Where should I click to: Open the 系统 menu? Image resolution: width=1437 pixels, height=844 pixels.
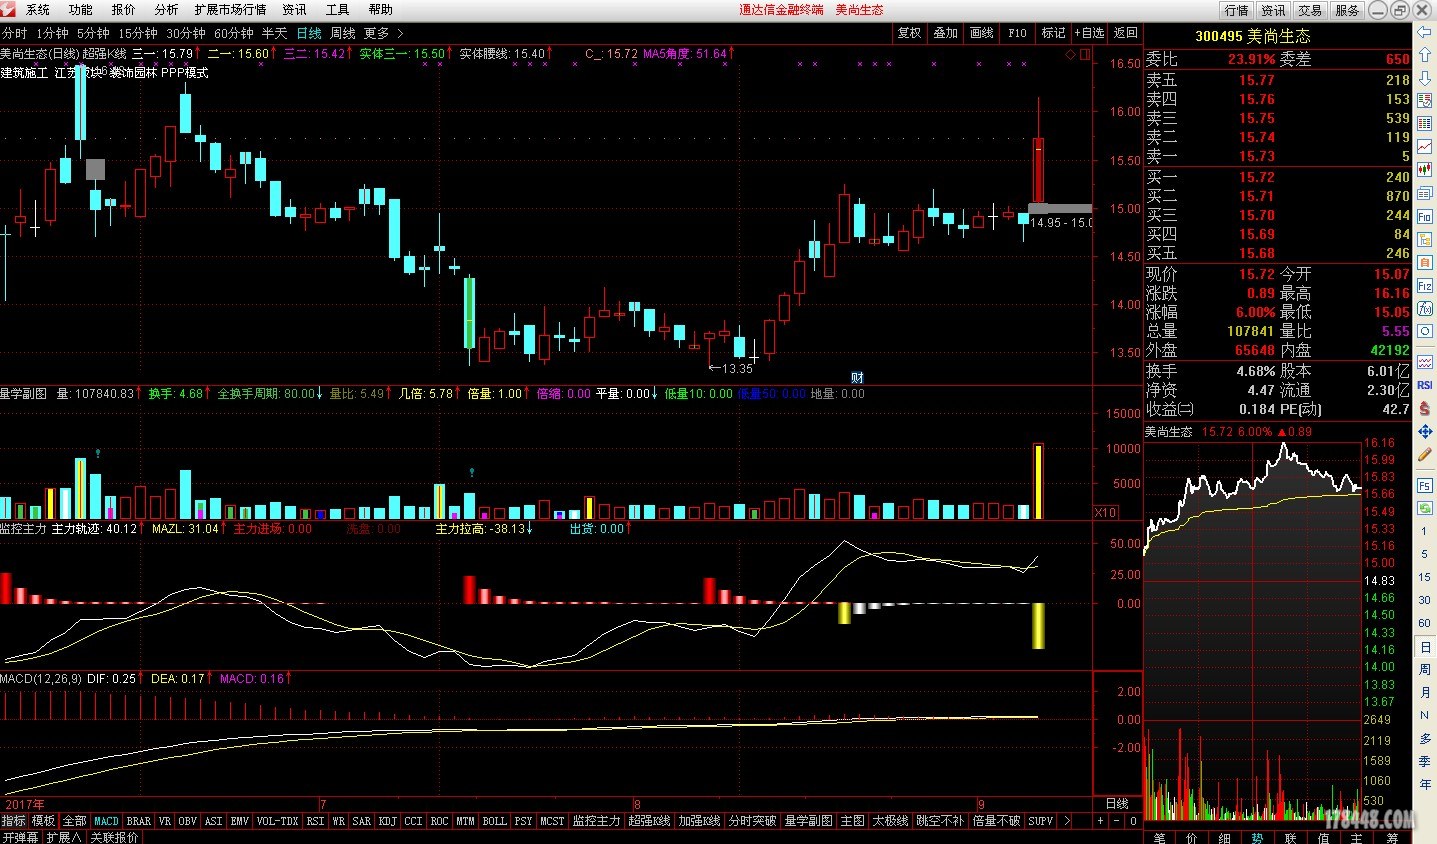click(38, 9)
